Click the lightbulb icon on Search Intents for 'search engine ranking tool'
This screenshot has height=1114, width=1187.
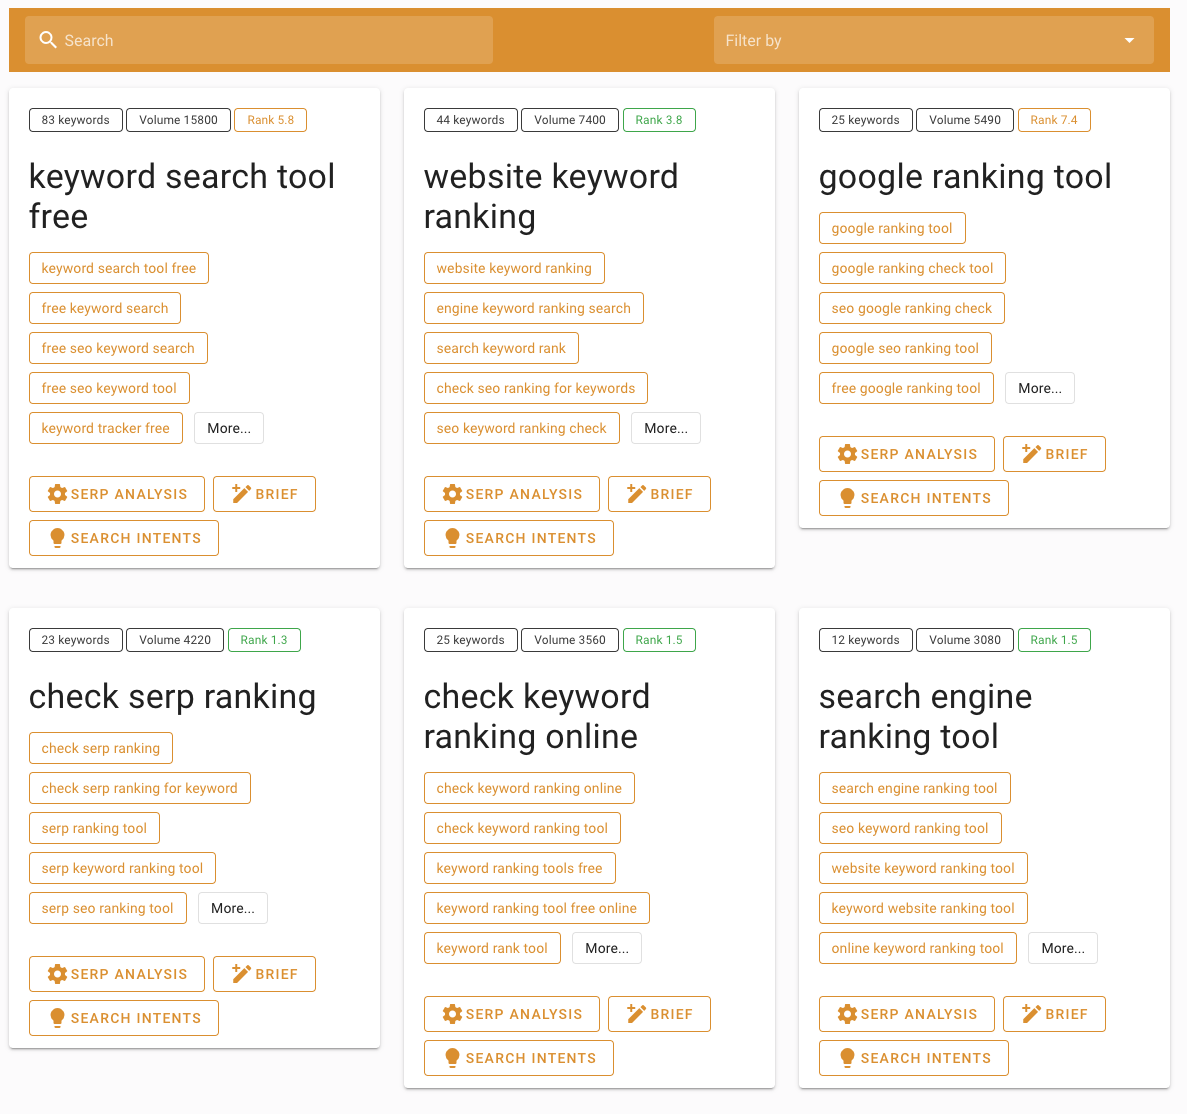pos(847,1057)
